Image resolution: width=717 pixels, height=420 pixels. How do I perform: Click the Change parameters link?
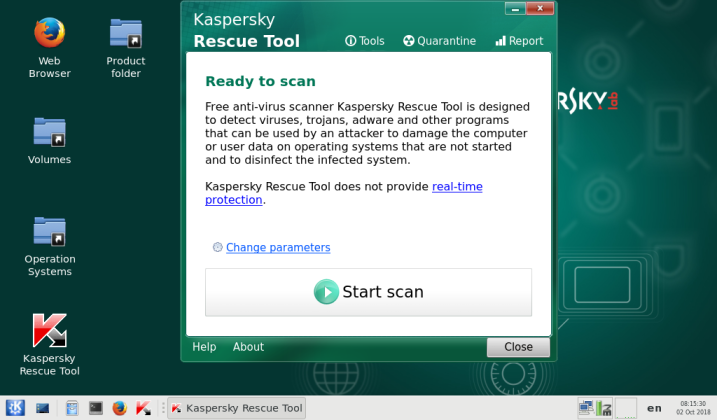278,248
